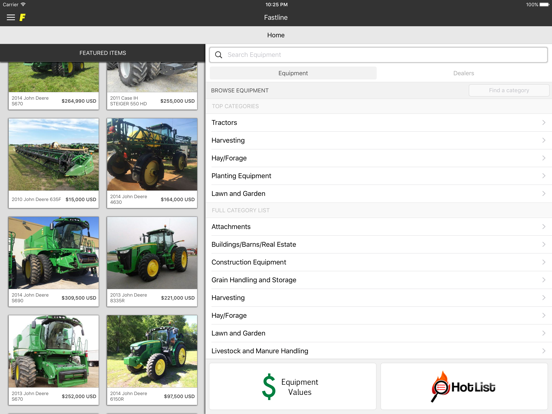The height and width of the screenshot is (414, 552).
Task: Open Planting Equipment chevron
Action: coord(544,176)
